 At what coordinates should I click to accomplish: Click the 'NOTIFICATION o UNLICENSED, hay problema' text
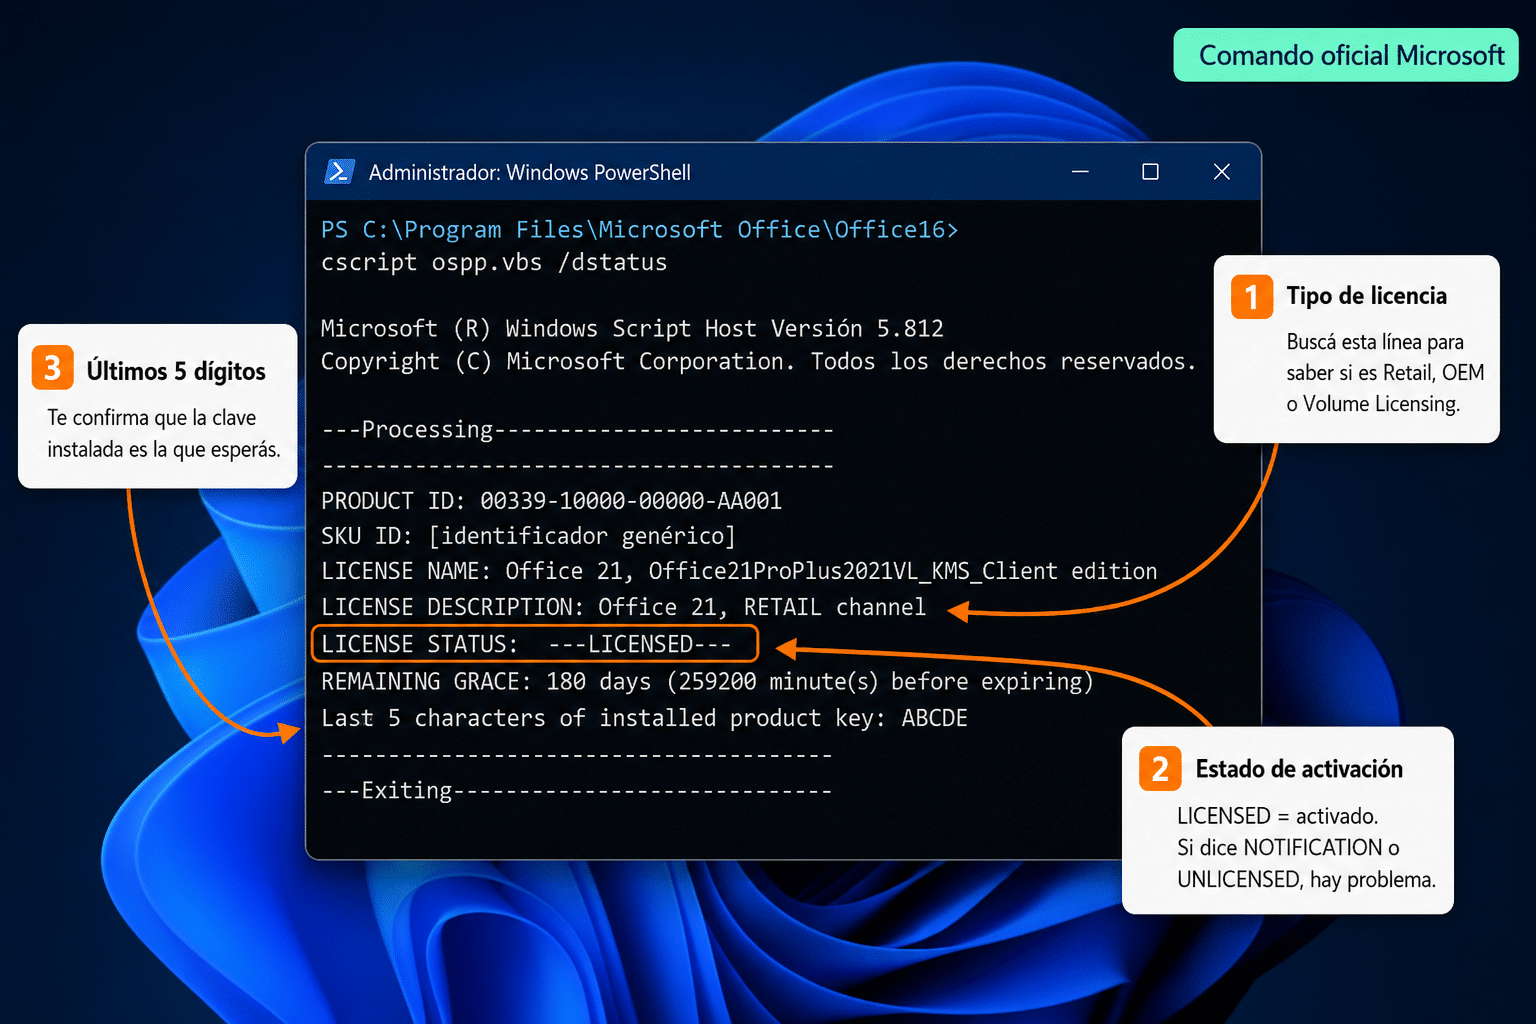1306,863
